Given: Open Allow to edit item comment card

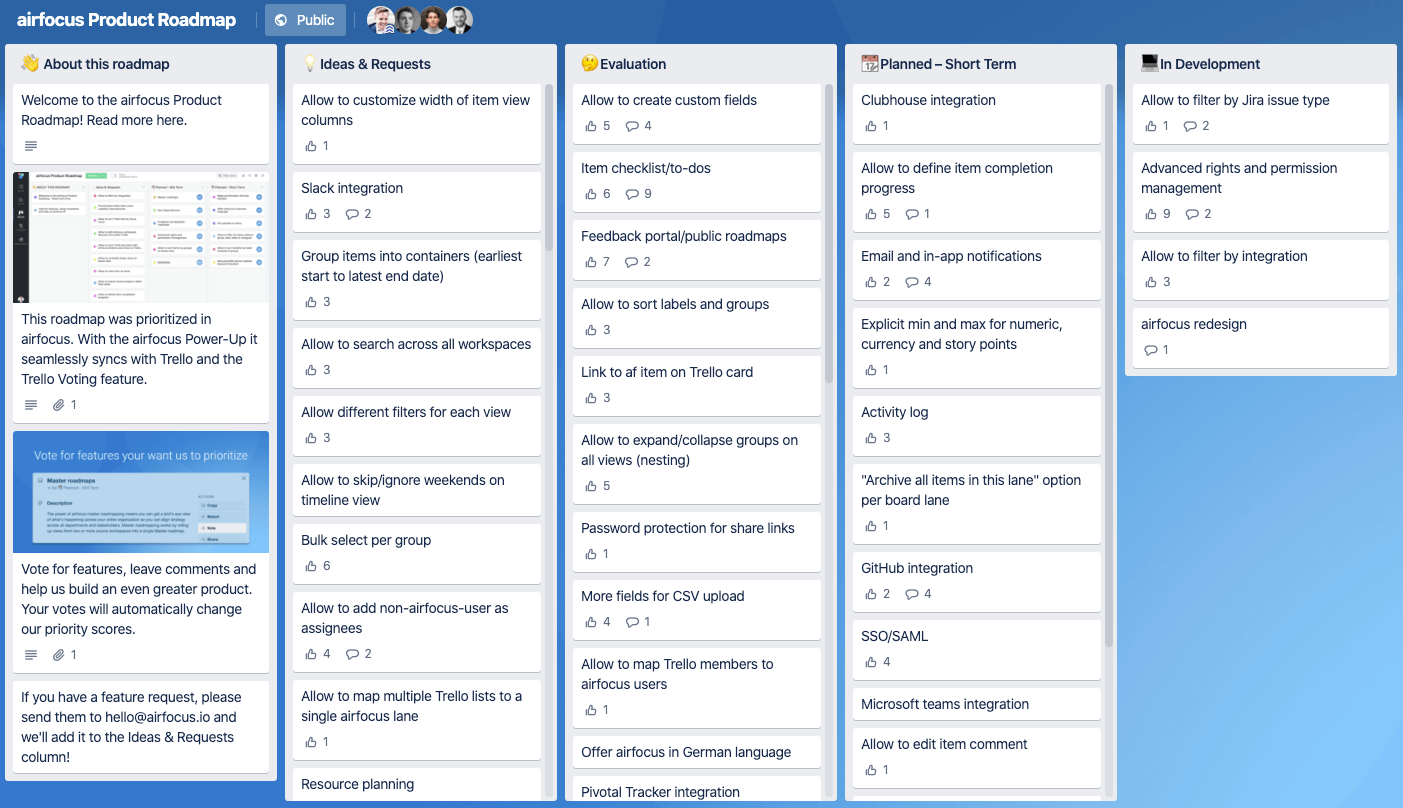Looking at the screenshot, I should pos(976,757).
